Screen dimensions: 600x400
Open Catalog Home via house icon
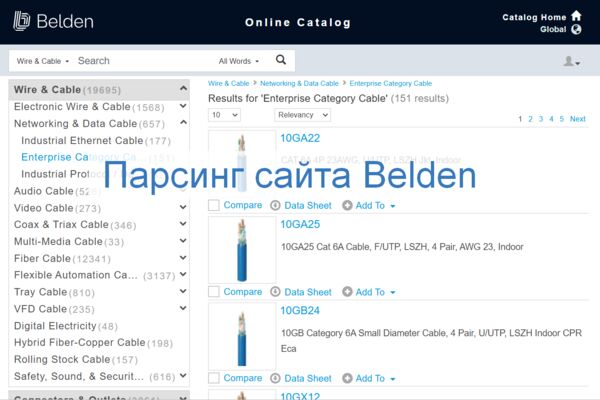(576, 16)
